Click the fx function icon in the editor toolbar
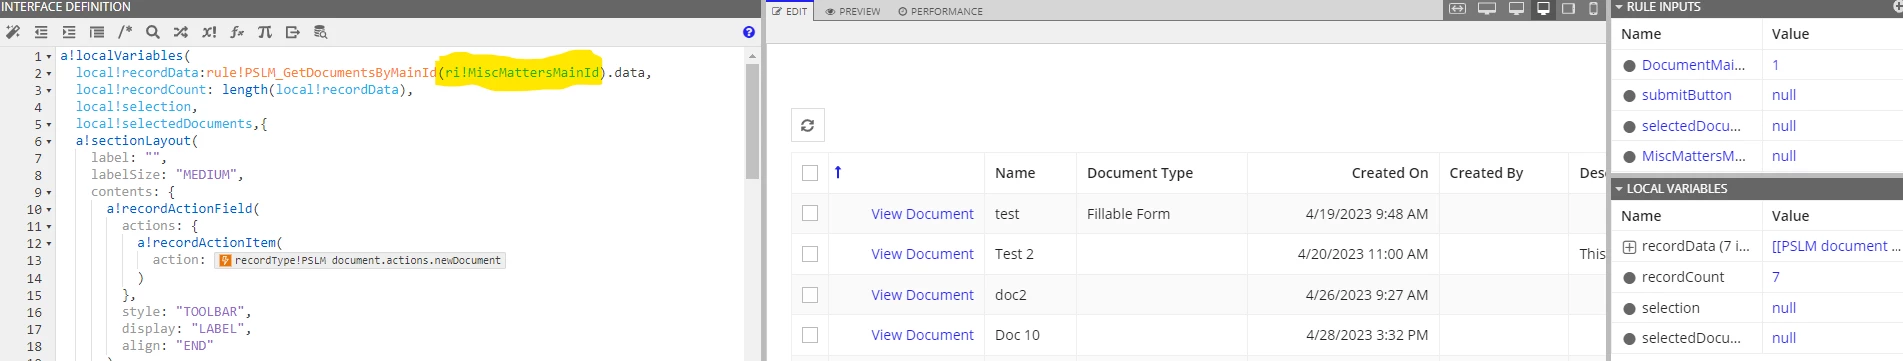The height and width of the screenshot is (361, 1903). point(237,32)
